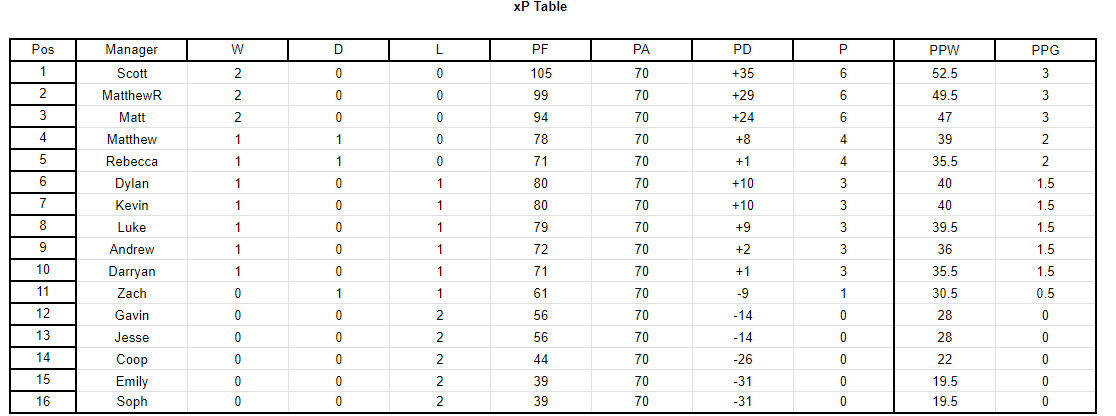This screenshot has height=416, width=1116.
Task: Click Coop's PF value 44
Action: (x=540, y=360)
